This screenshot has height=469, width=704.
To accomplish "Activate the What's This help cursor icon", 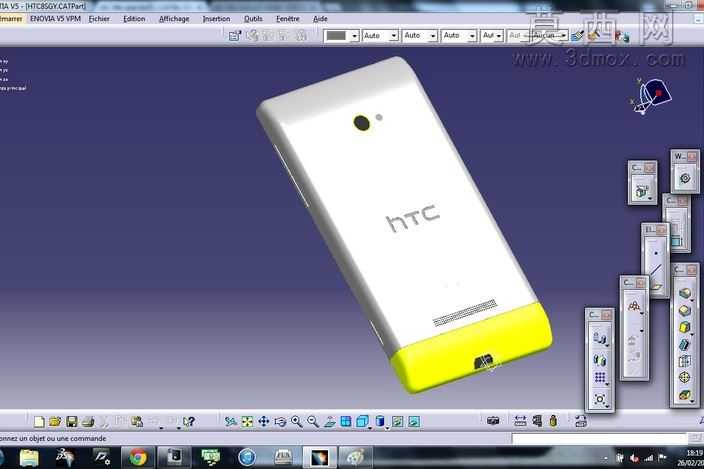I will pyautogui.click(x=189, y=421).
